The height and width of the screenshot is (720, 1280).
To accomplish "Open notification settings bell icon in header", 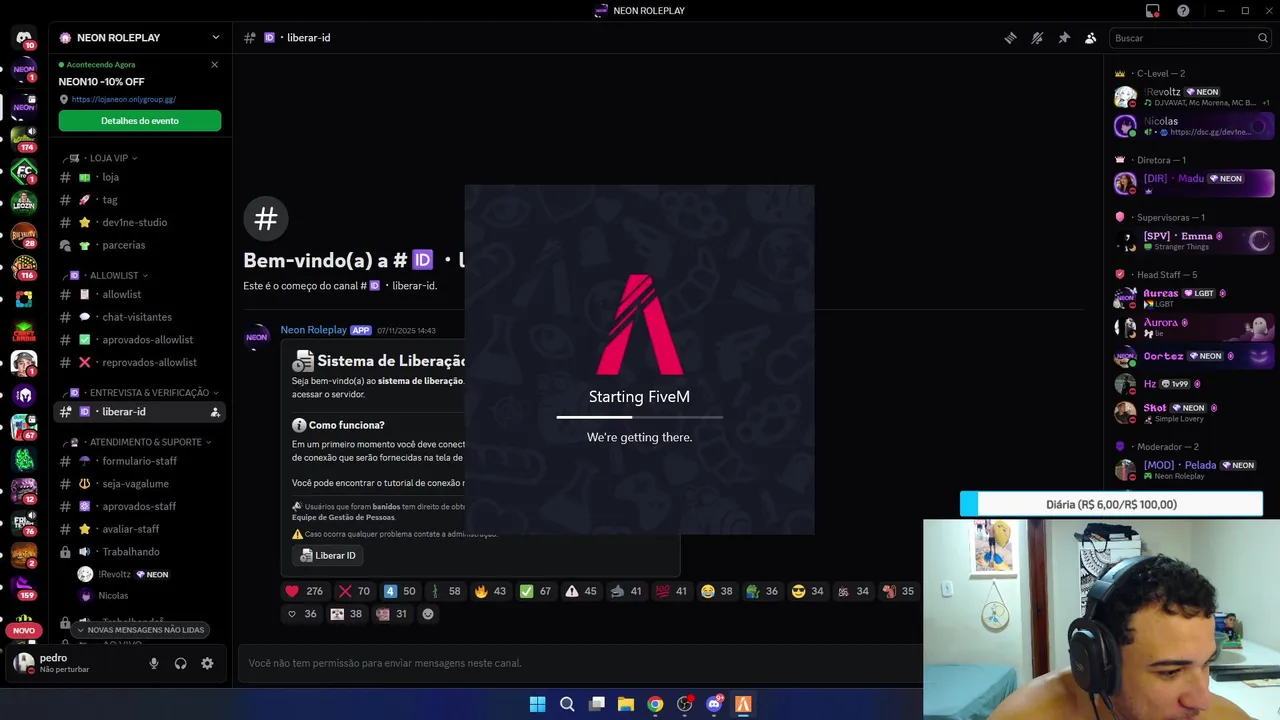I will [x=1037, y=38].
